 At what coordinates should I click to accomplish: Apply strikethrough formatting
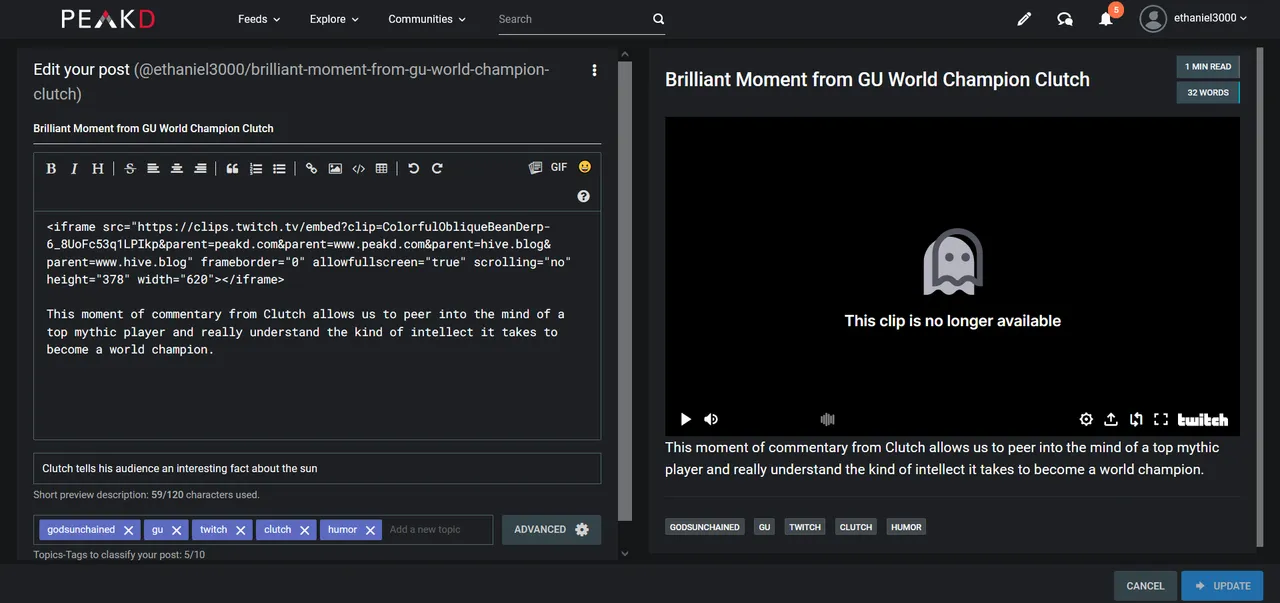130,169
